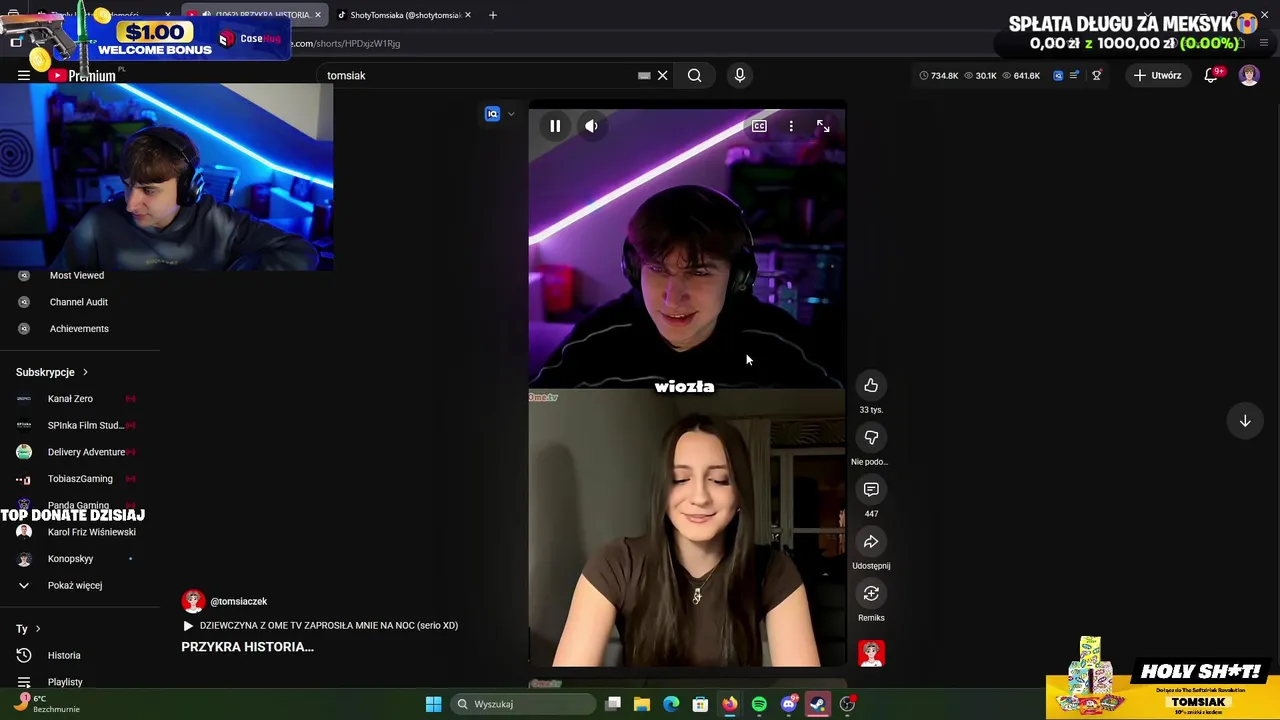Viewport: 1280px width, 720px height.
Task: Like the Short with 33 tys. likes
Action: tap(871, 386)
